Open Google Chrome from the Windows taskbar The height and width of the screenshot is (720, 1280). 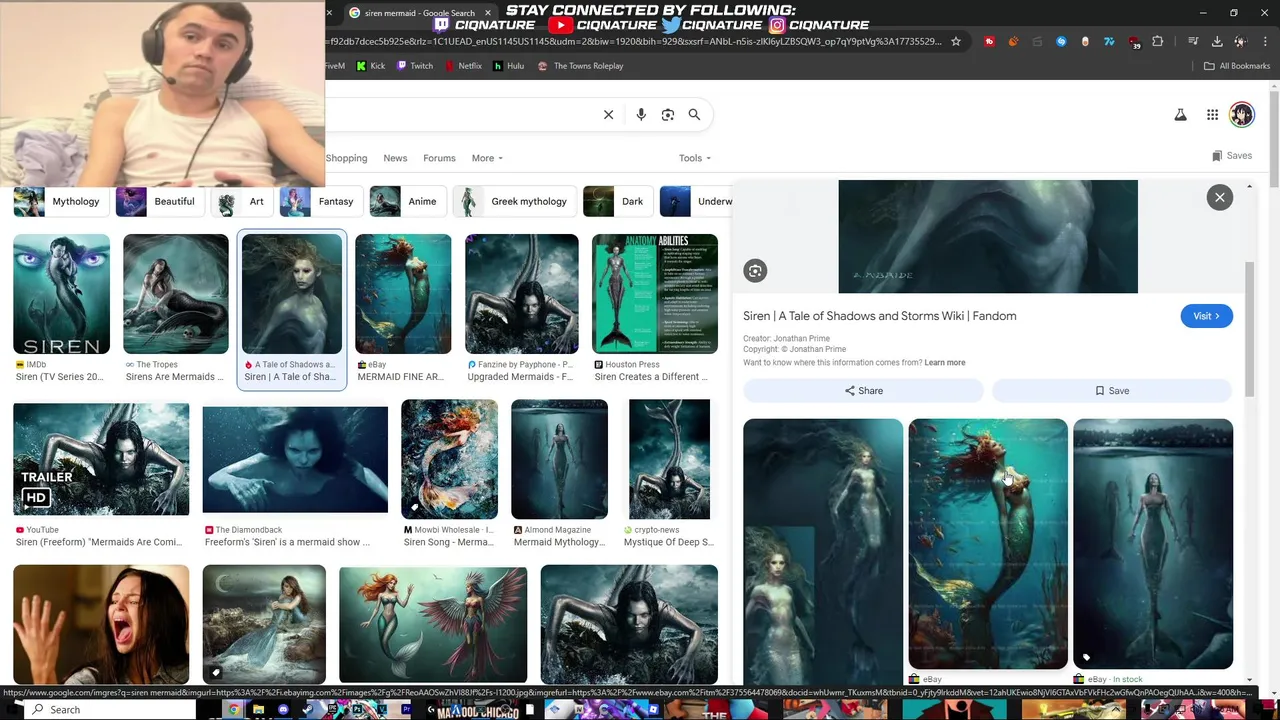[x=233, y=709]
